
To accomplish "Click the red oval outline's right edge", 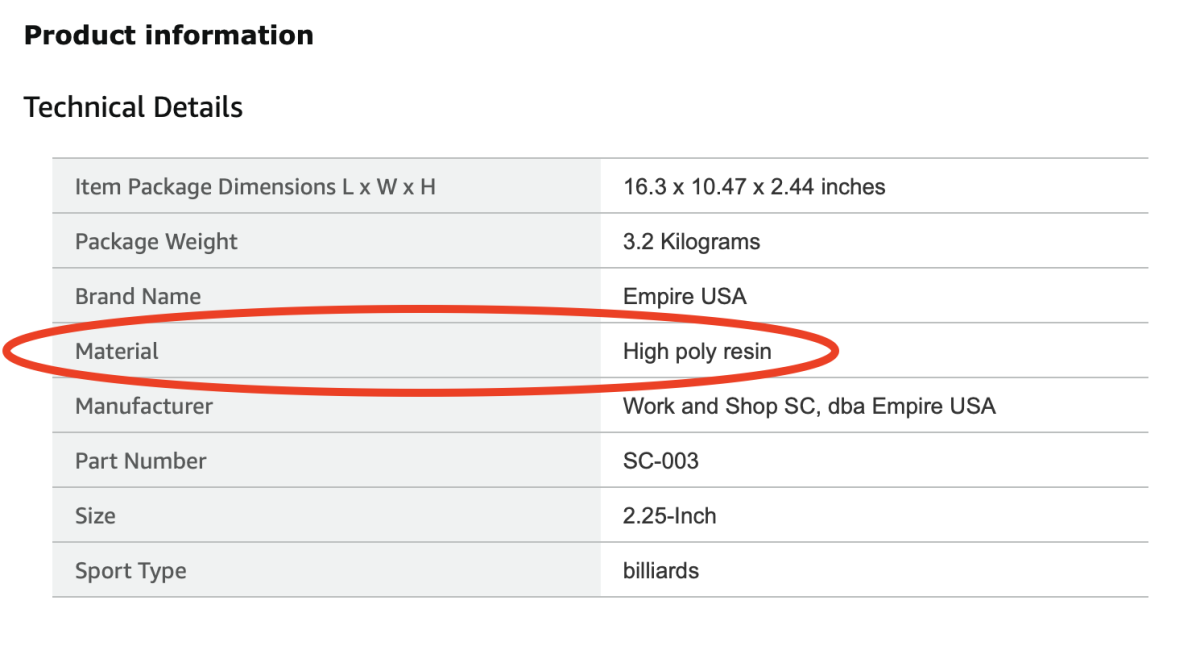I will [x=834, y=351].
